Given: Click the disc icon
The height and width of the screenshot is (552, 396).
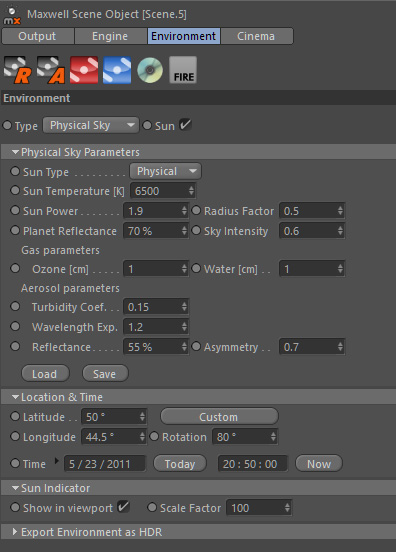Looking at the screenshot, I should pos(150,70).
